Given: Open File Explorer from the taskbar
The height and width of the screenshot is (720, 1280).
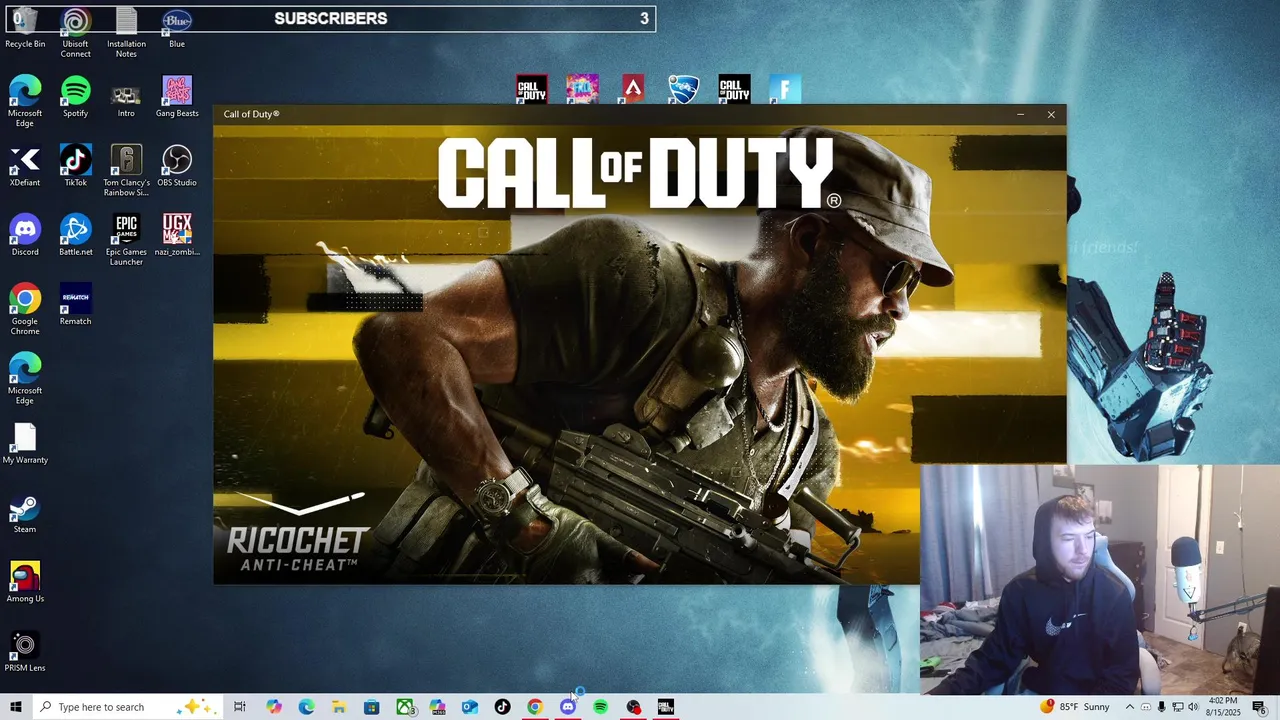Looking at the screenshot, I should (339, 707).
